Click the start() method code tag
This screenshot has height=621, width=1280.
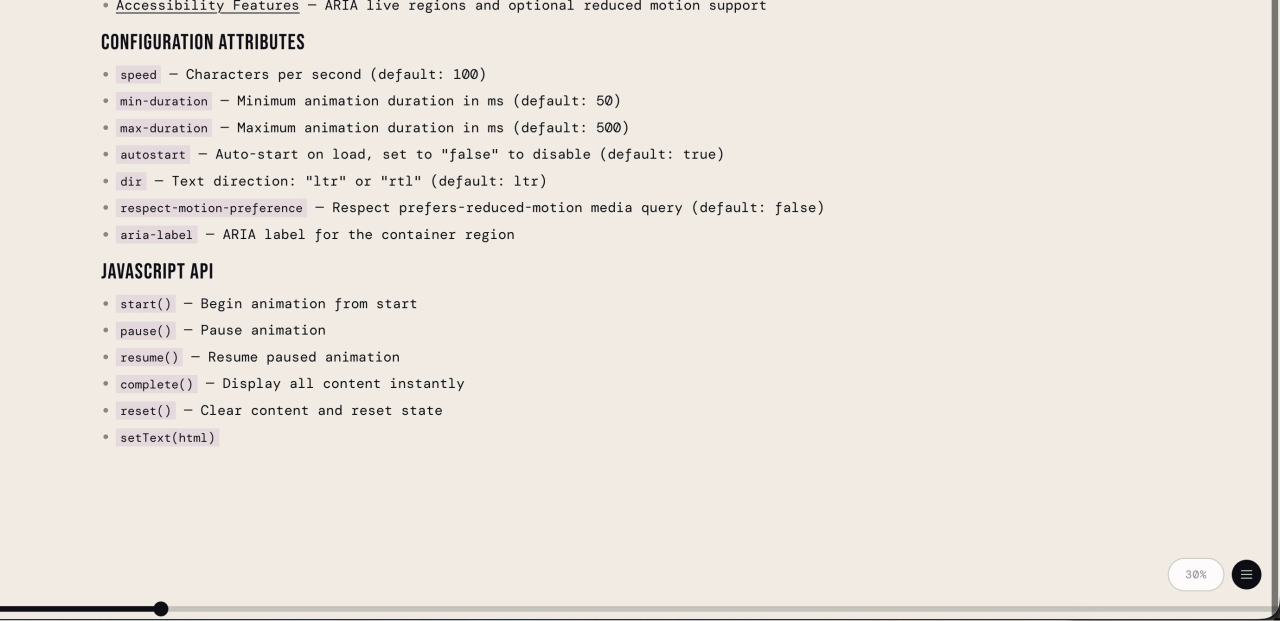click(146, 304)
